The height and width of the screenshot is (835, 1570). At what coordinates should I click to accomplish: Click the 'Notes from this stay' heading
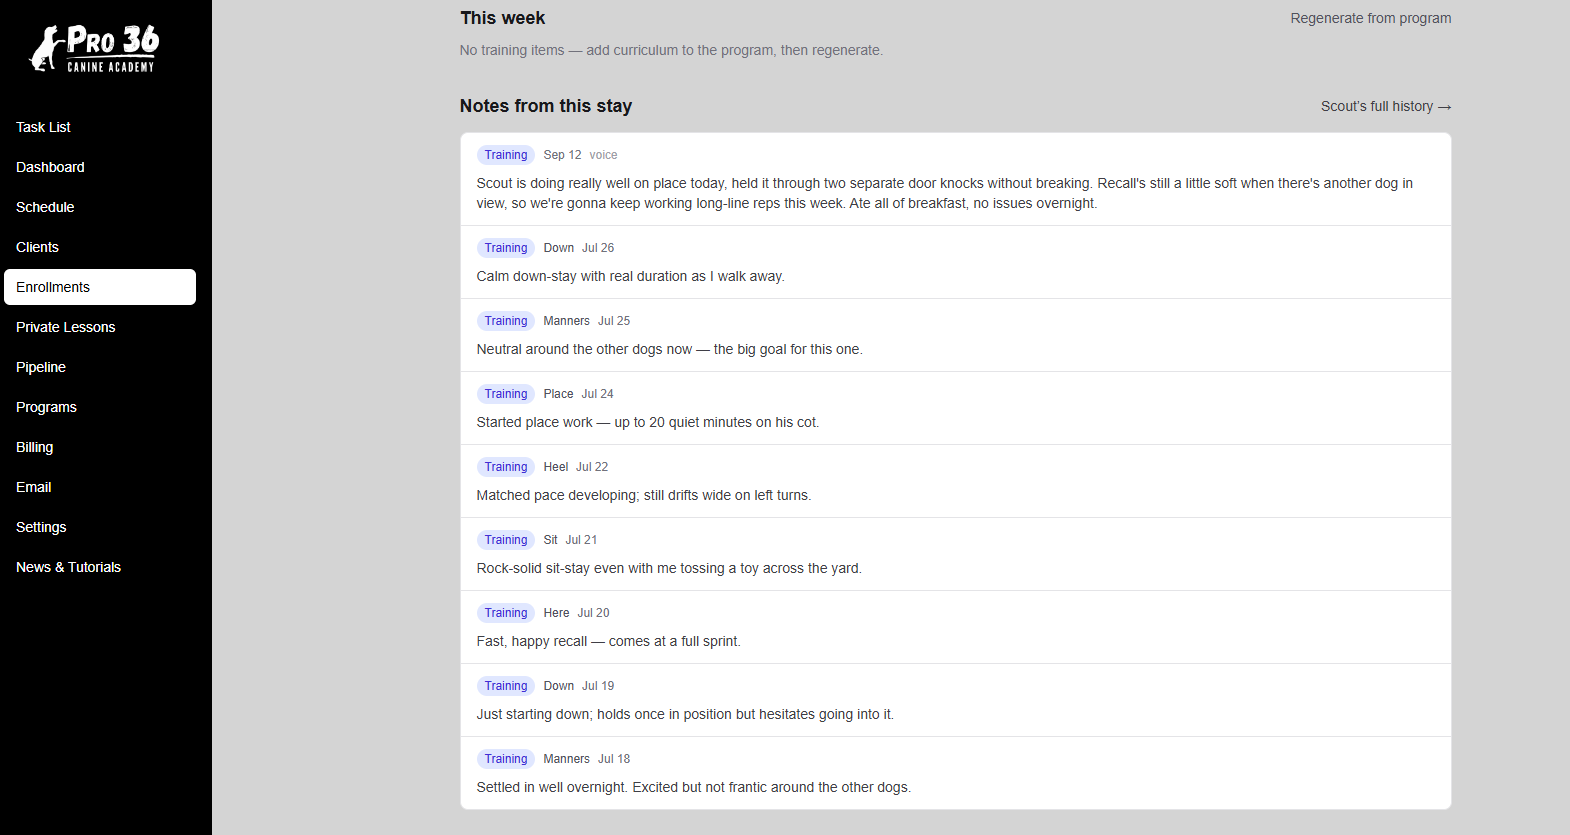(546, 106)
